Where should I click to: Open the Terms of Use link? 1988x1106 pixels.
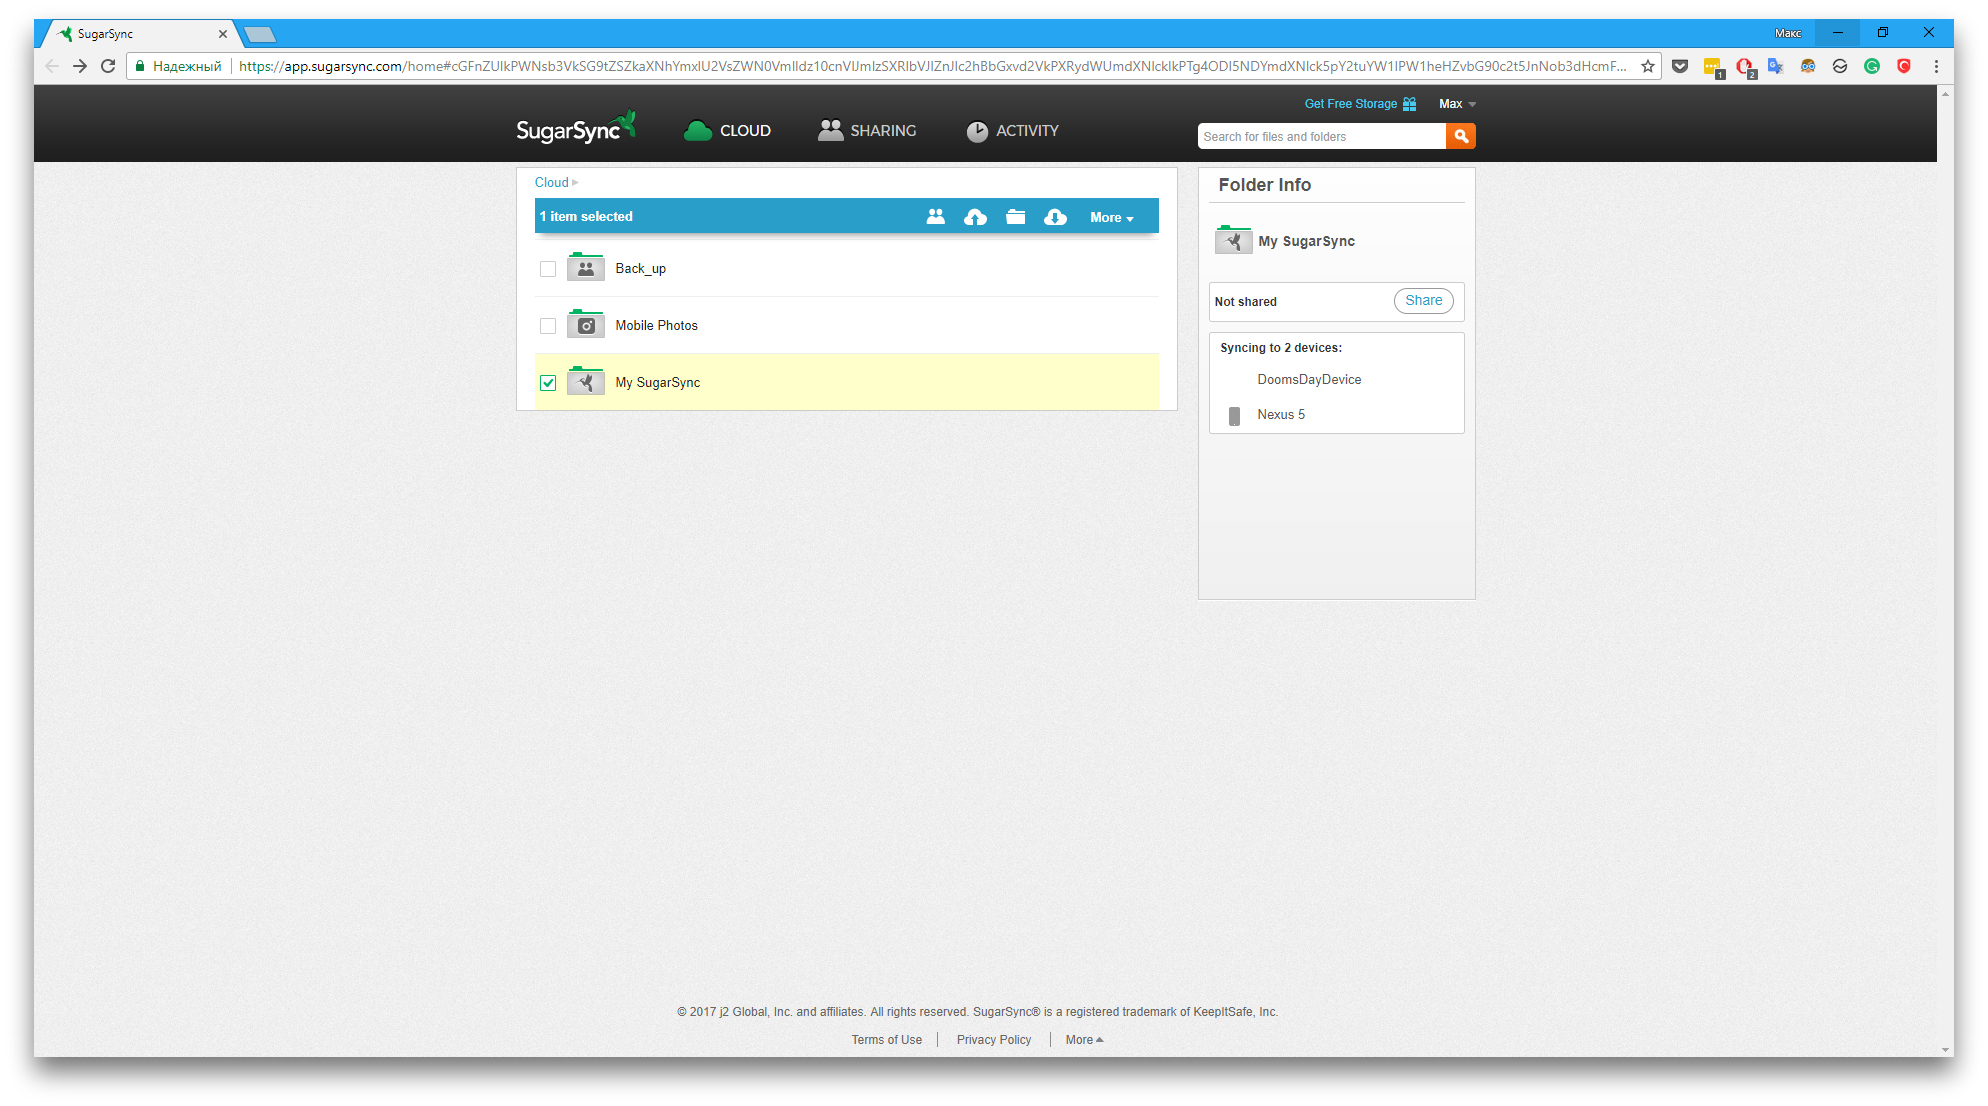tap(887, 1040)
